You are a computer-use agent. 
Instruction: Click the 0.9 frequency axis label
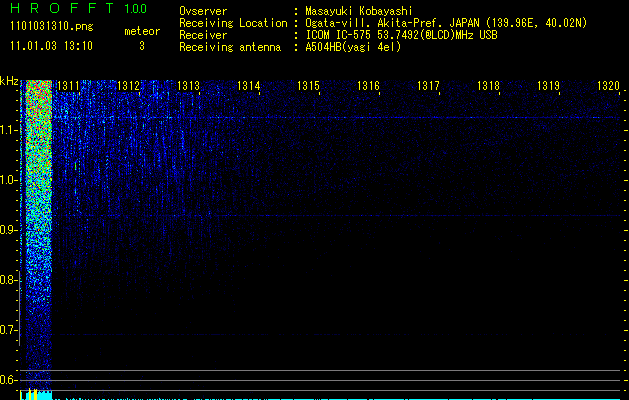[9, 230]
